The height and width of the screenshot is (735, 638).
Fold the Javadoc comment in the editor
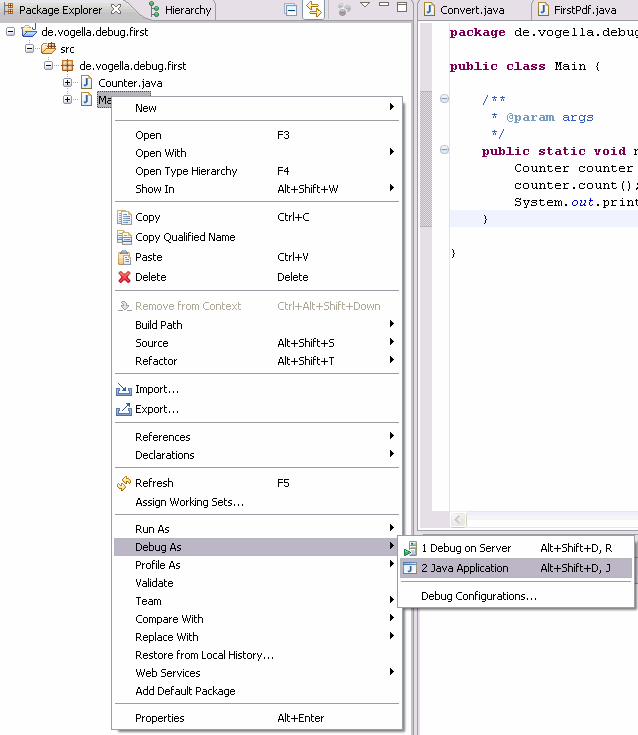pyautogui.click(x=444, y=98)
